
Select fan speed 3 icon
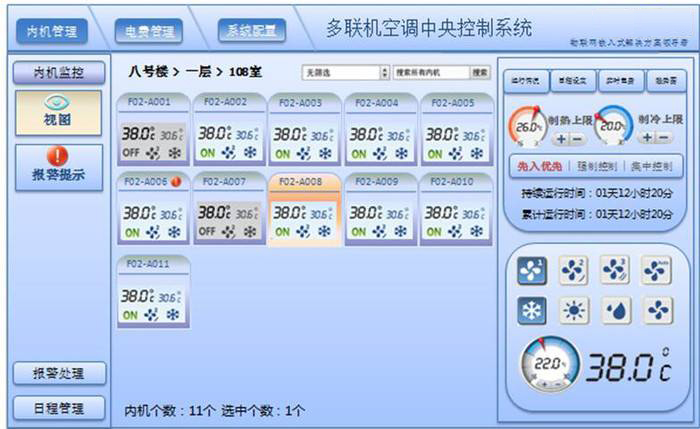coord(615,270)
